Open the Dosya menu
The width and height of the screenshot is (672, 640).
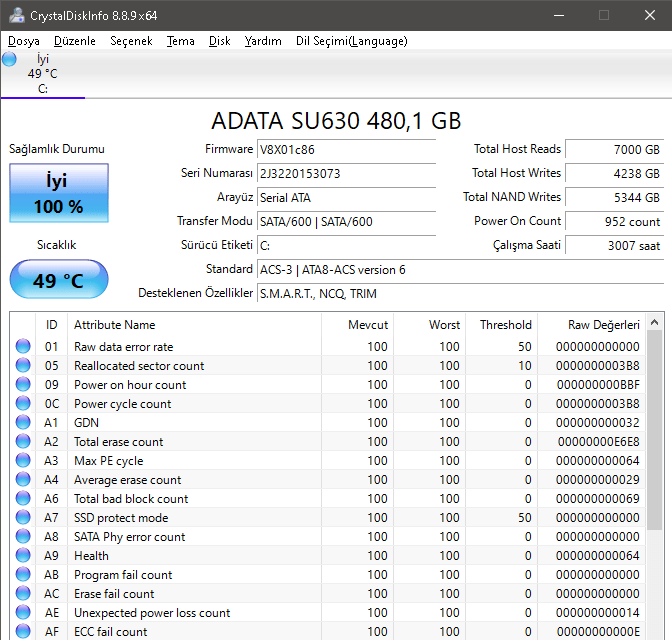point(24,41)
